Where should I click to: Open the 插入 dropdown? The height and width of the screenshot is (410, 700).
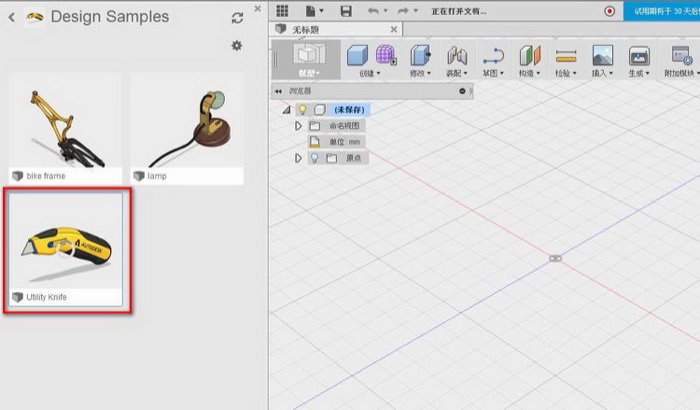pyautogui.click(x=603, y=73)
